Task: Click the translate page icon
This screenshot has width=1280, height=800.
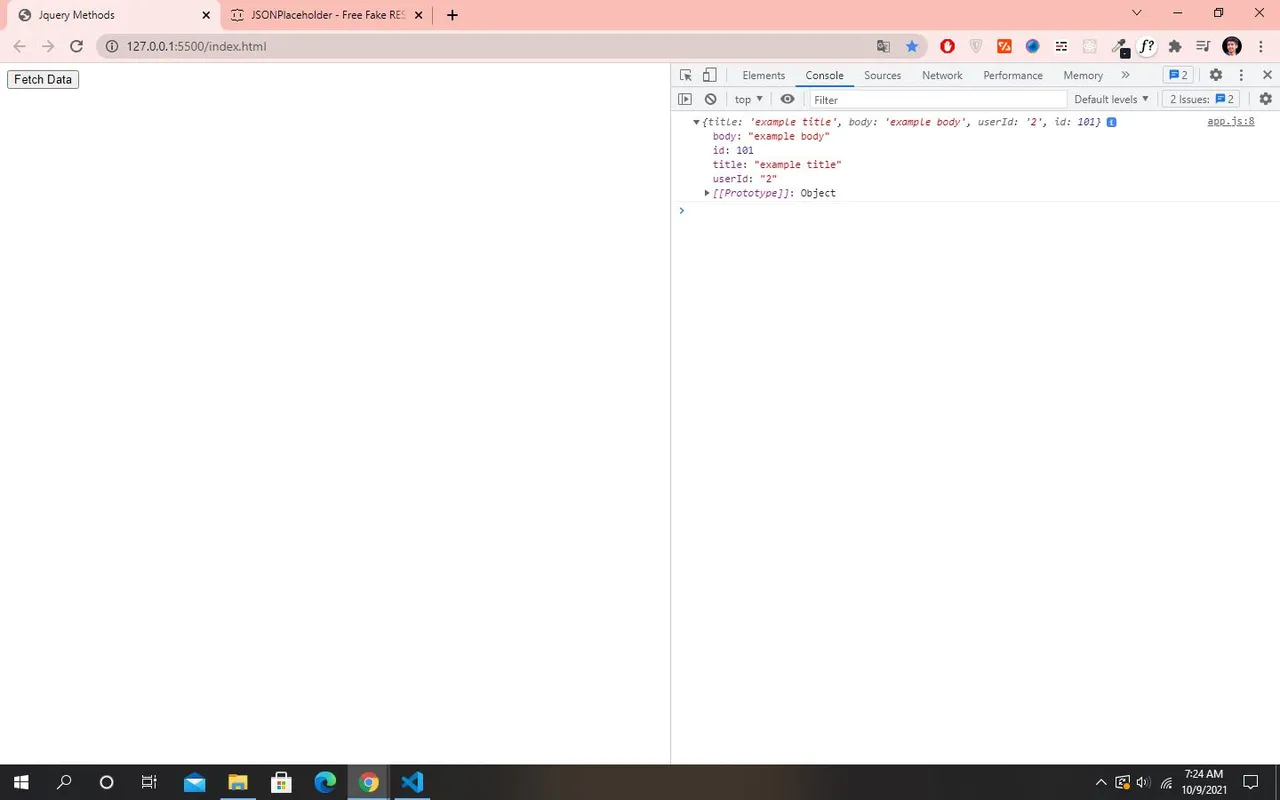Action: pyautogui.click(x=883, y=46)
